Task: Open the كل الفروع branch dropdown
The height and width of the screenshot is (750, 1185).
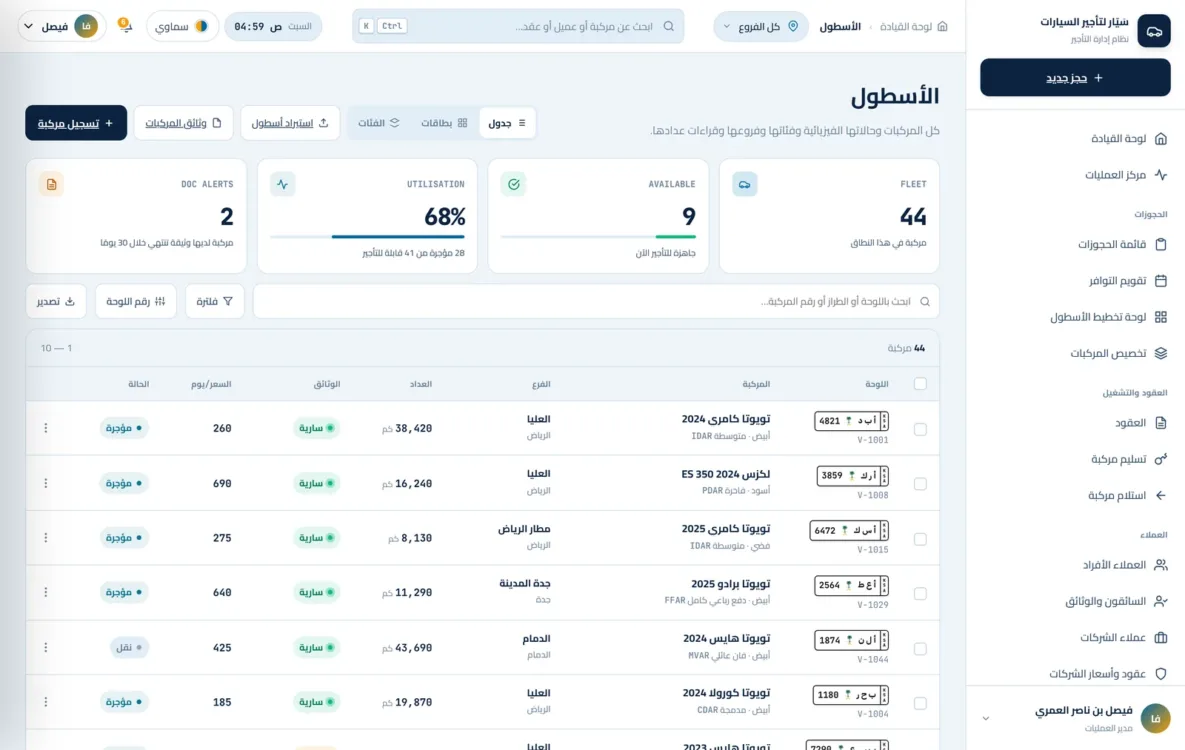Action: (760, 26)
